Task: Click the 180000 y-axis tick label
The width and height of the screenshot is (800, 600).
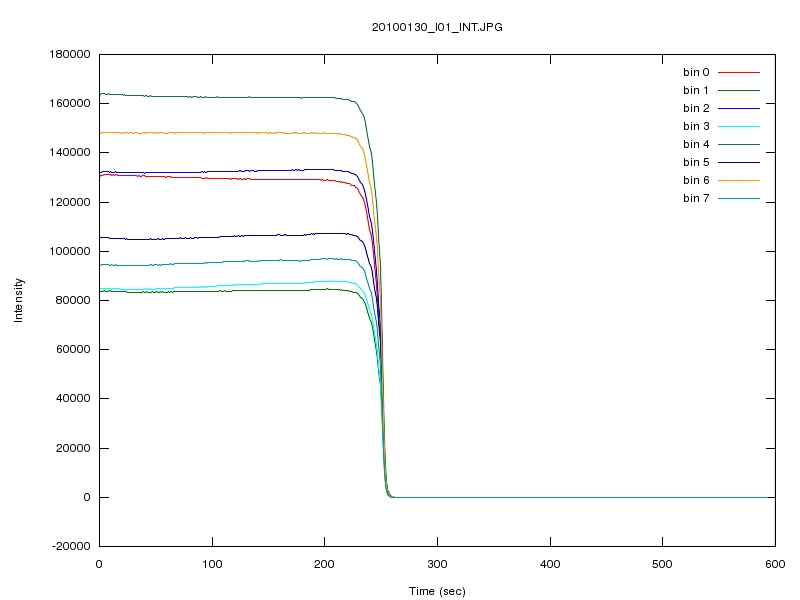Action: click(70, 54)
